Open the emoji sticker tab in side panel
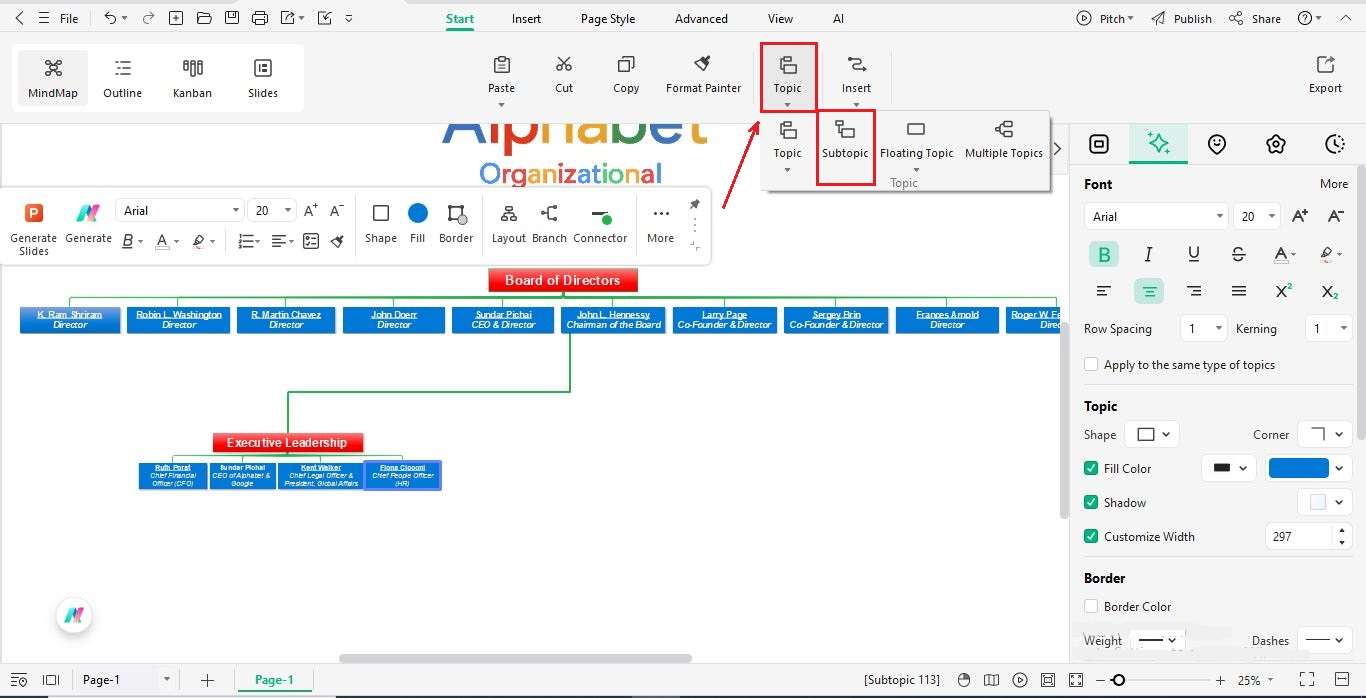1366x698 pixels. tap(1216, 144)
